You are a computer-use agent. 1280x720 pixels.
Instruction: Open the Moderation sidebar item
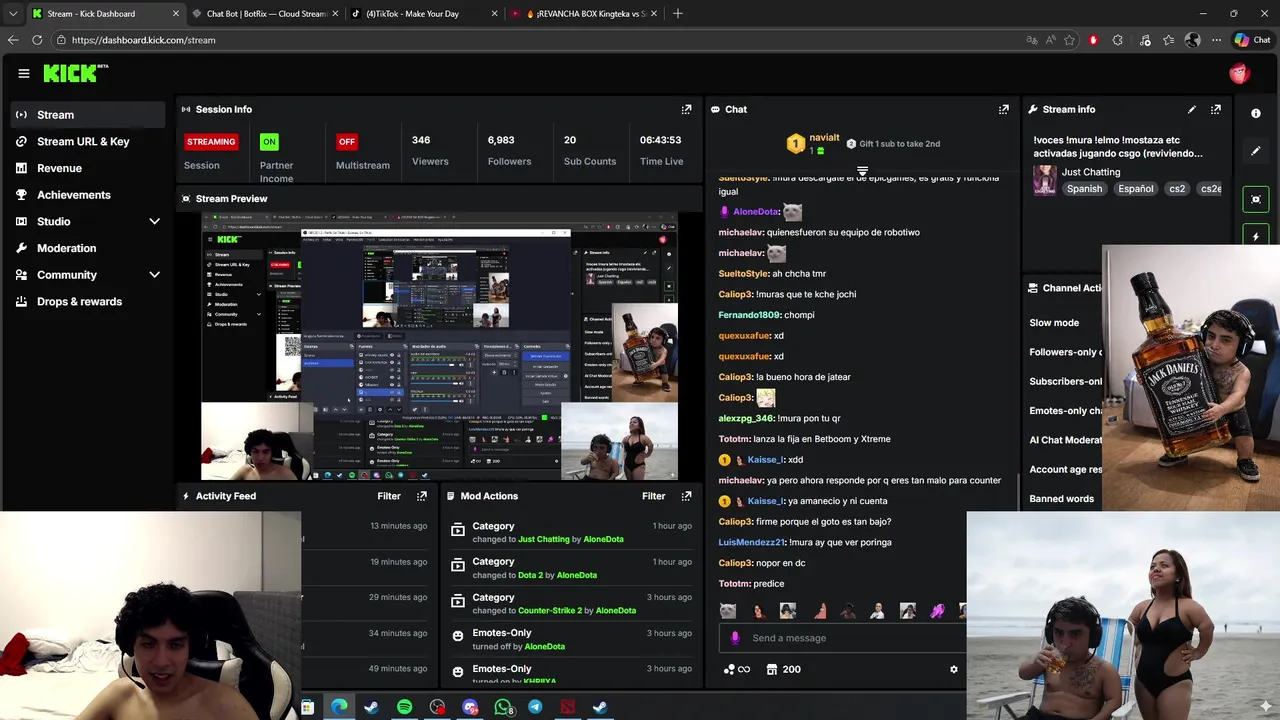coord(88,248)
